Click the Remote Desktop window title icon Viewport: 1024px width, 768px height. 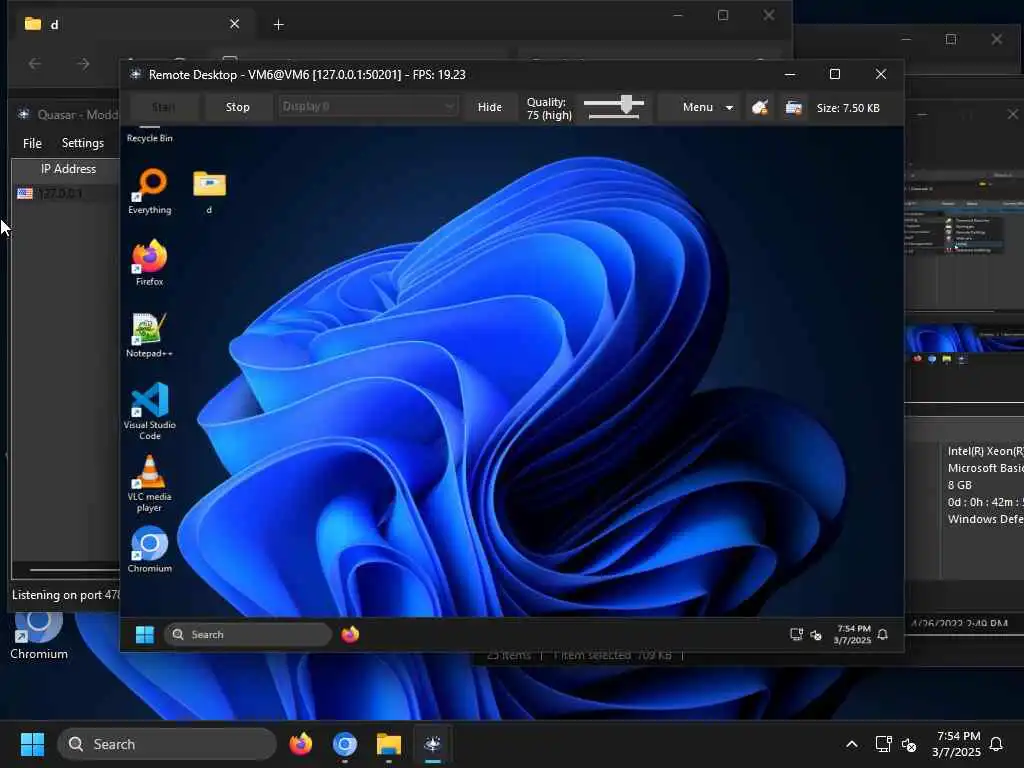coord(135,74)
